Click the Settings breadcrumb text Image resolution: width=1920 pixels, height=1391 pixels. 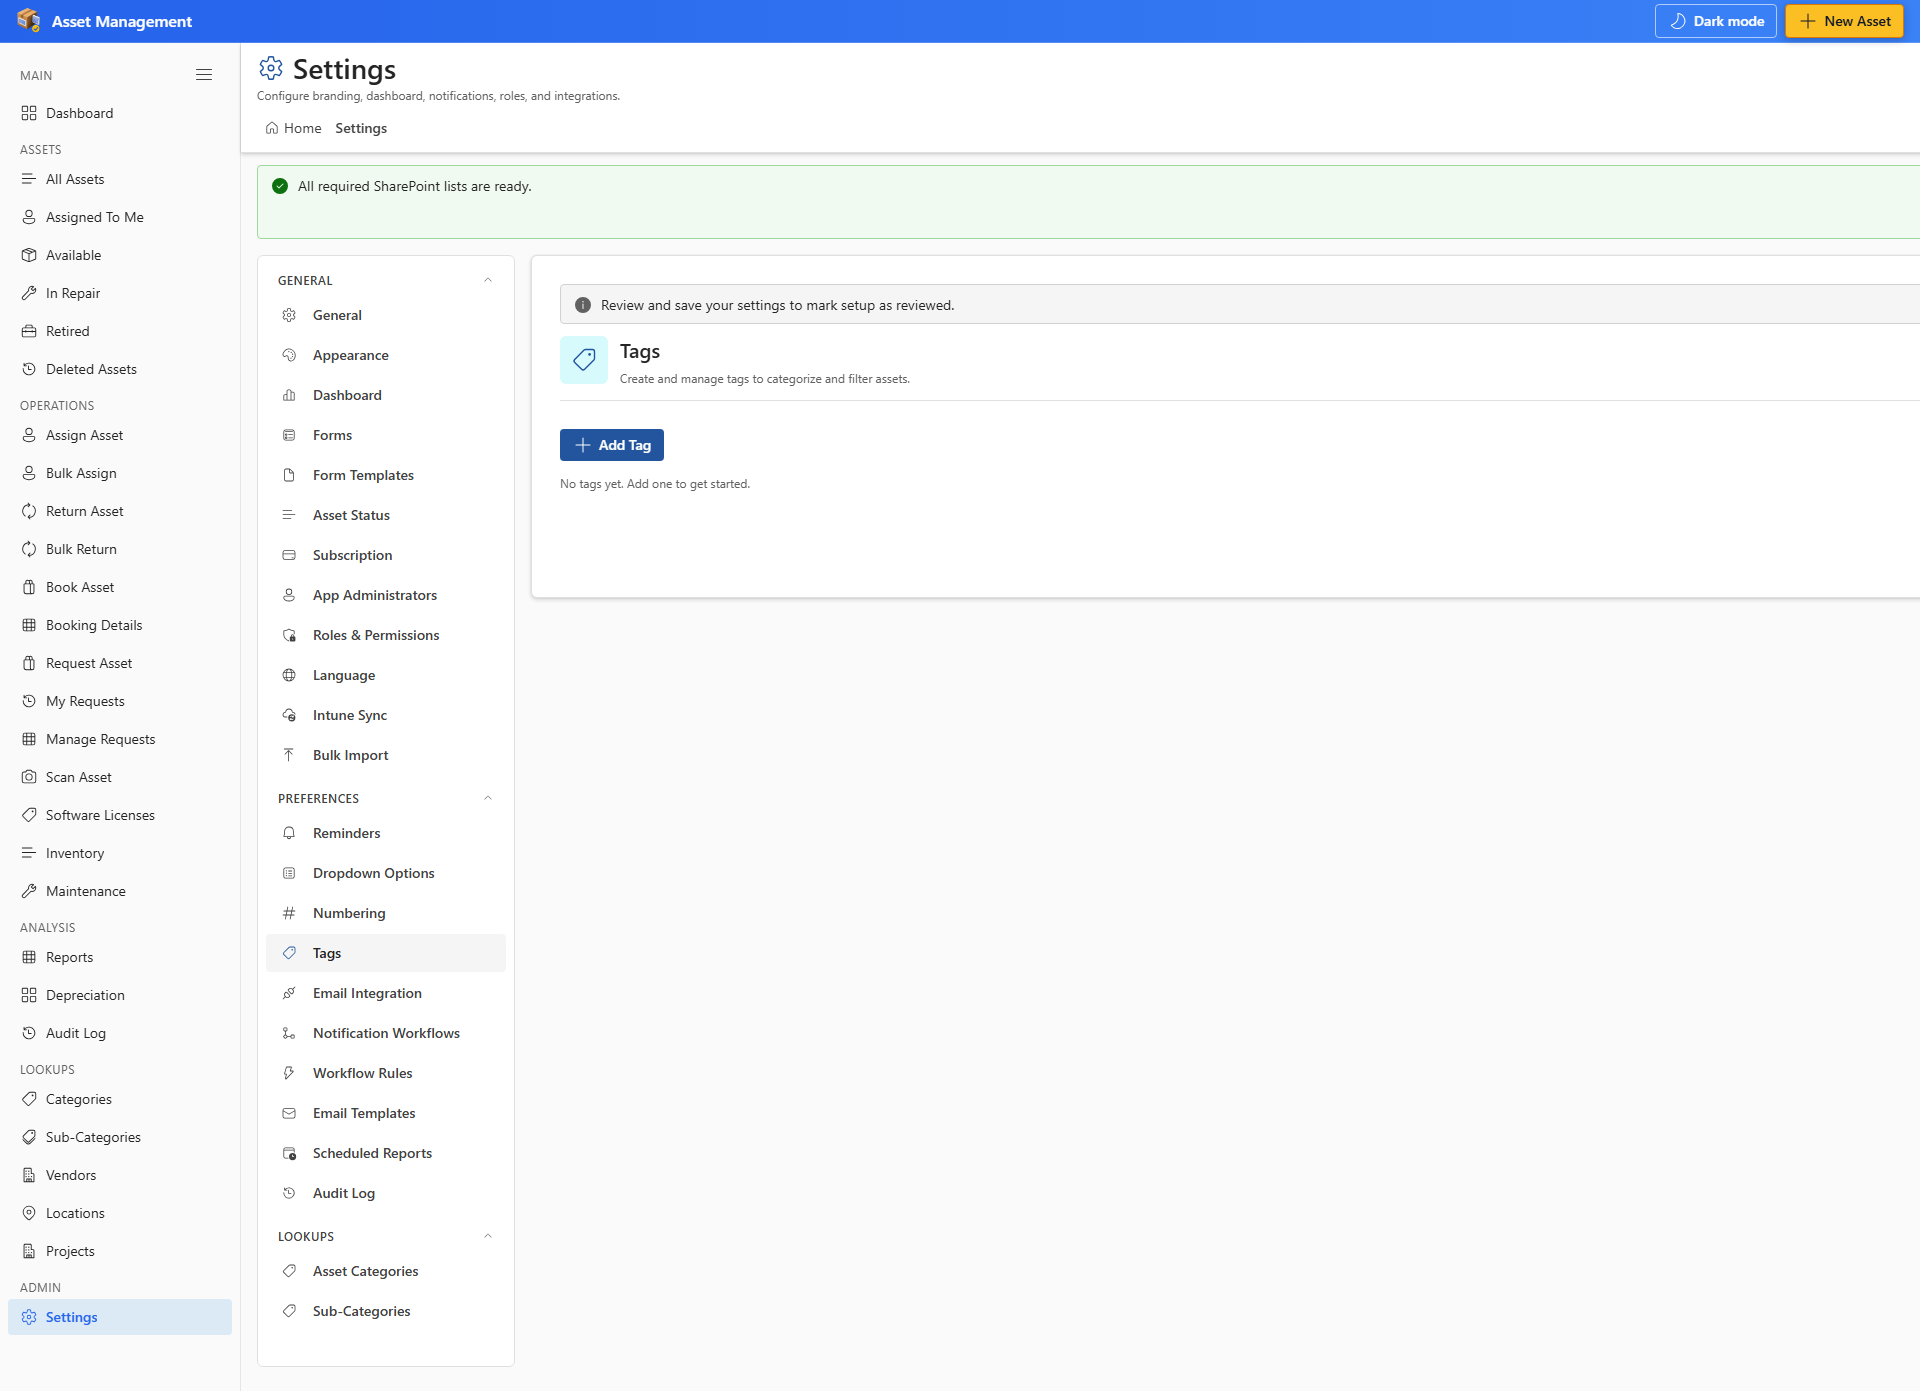pyautogui.click(x=361, y=128)
